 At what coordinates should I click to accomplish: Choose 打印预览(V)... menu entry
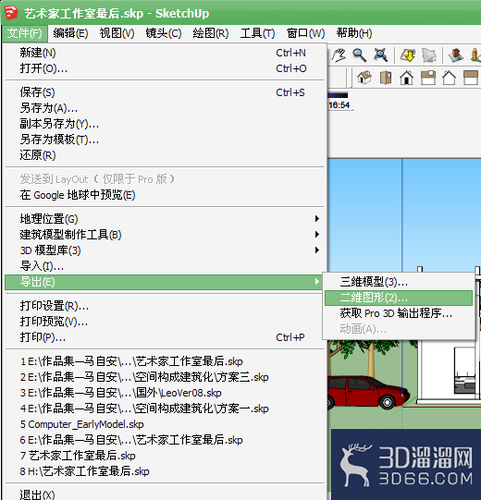click(165, 322)
